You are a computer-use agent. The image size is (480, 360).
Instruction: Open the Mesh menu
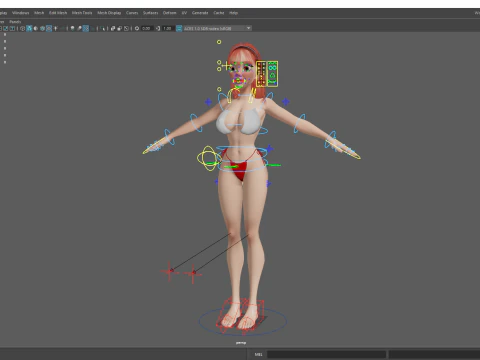point(39,13)
